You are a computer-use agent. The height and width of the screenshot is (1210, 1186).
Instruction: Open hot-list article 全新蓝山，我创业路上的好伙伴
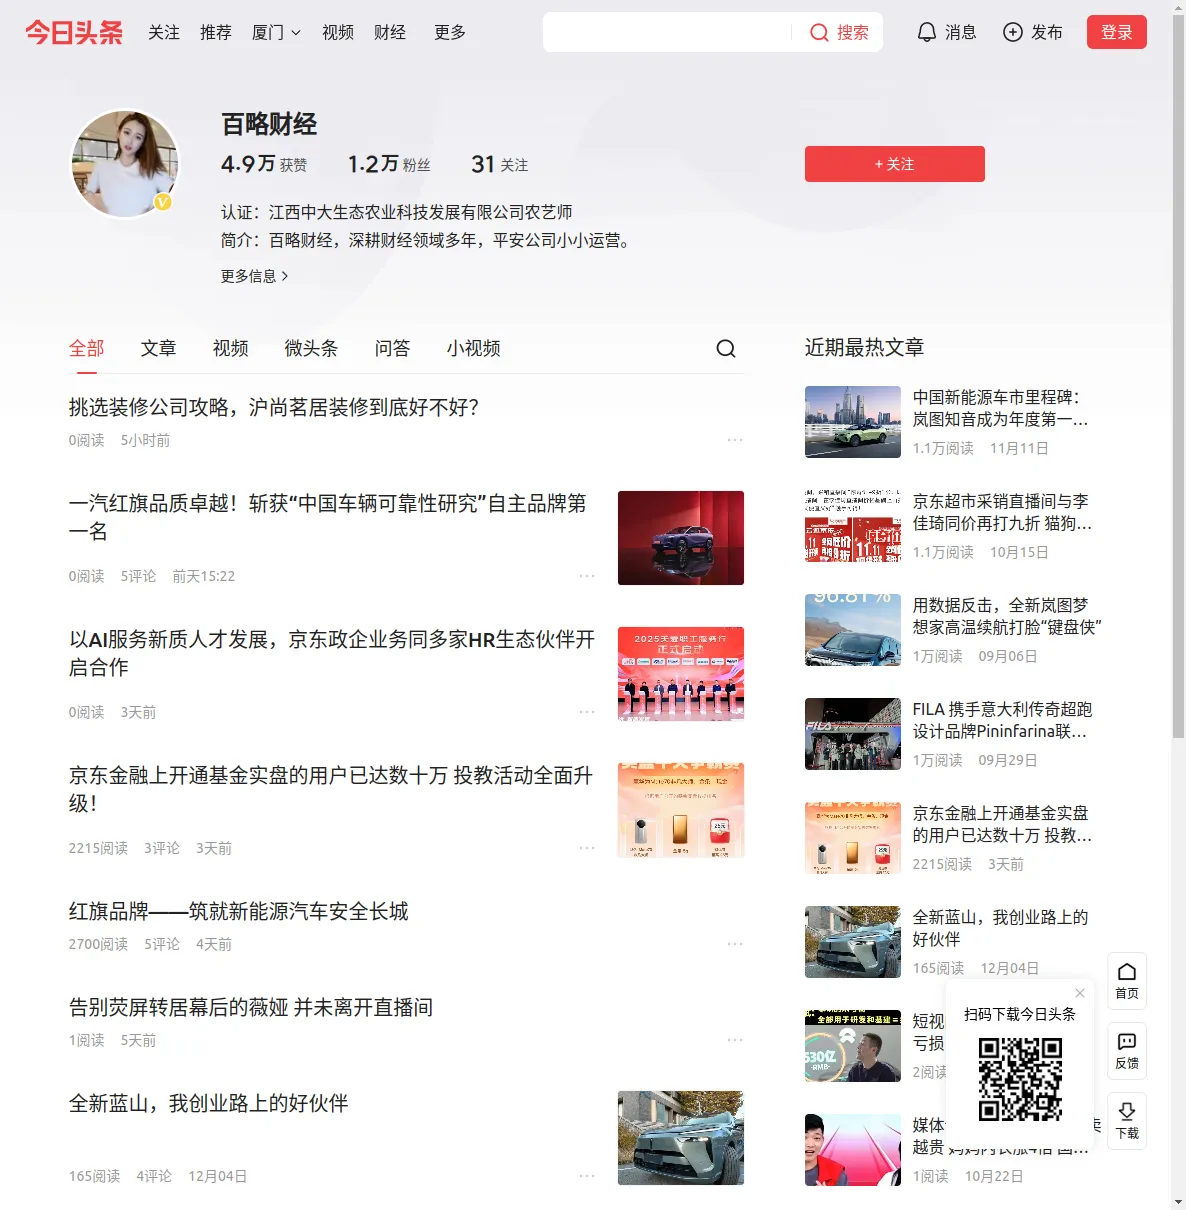click(1001, 928)
